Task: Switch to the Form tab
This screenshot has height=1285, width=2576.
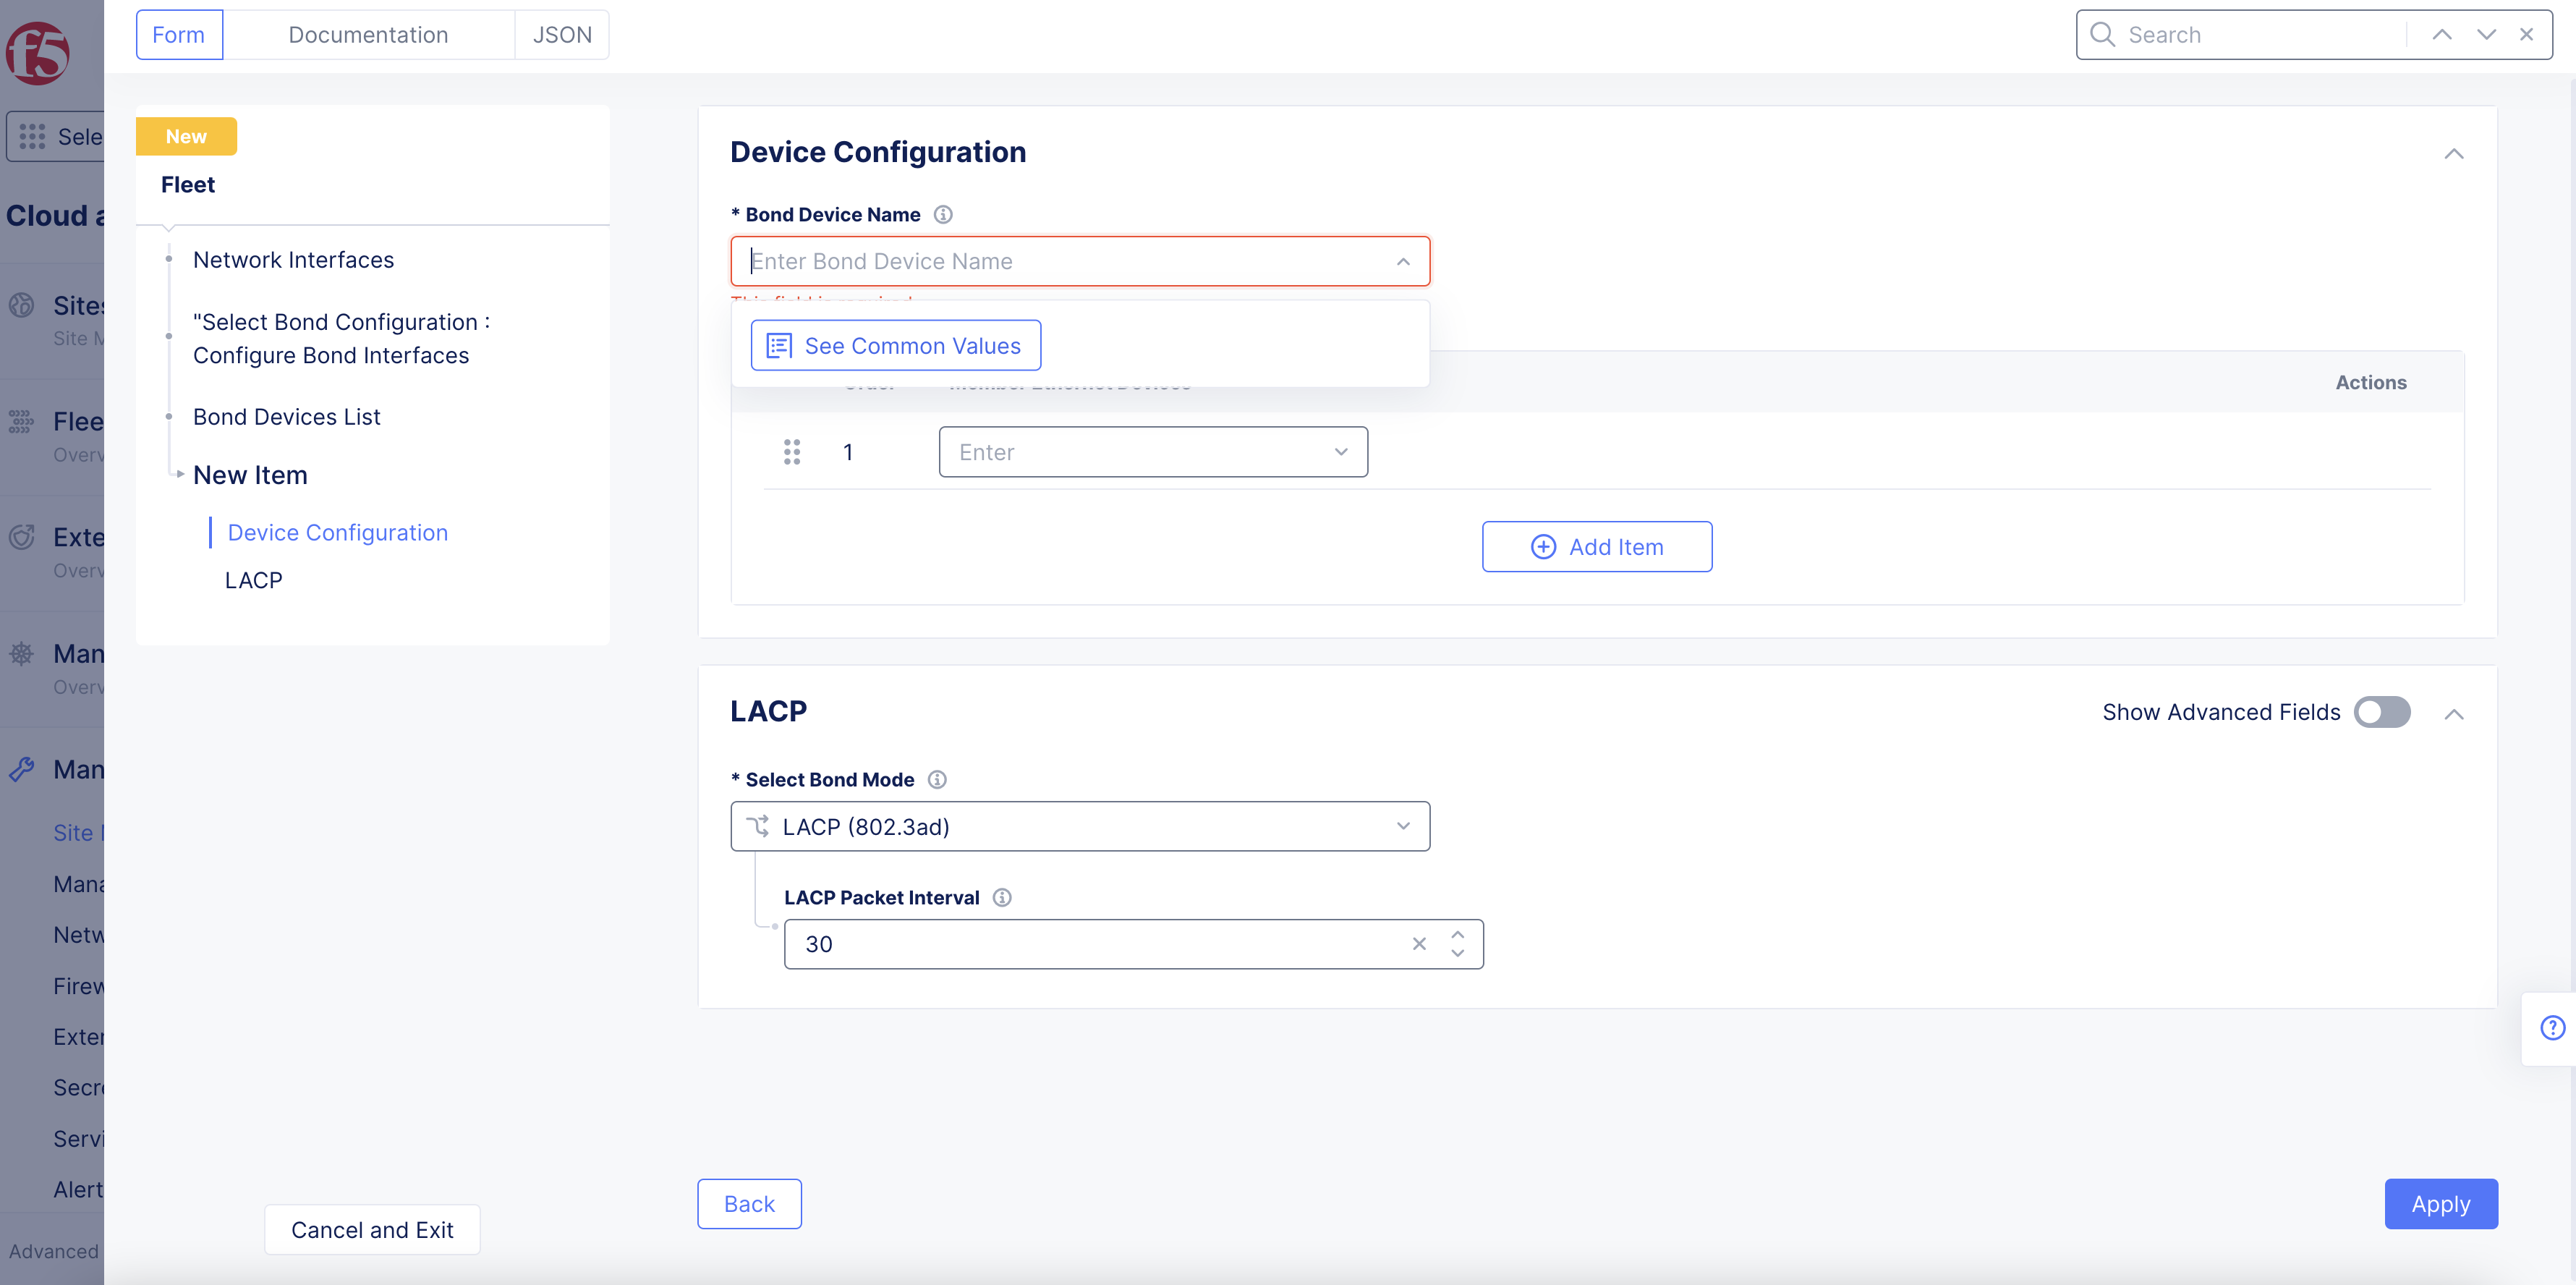Action: (x=179, y=35)
